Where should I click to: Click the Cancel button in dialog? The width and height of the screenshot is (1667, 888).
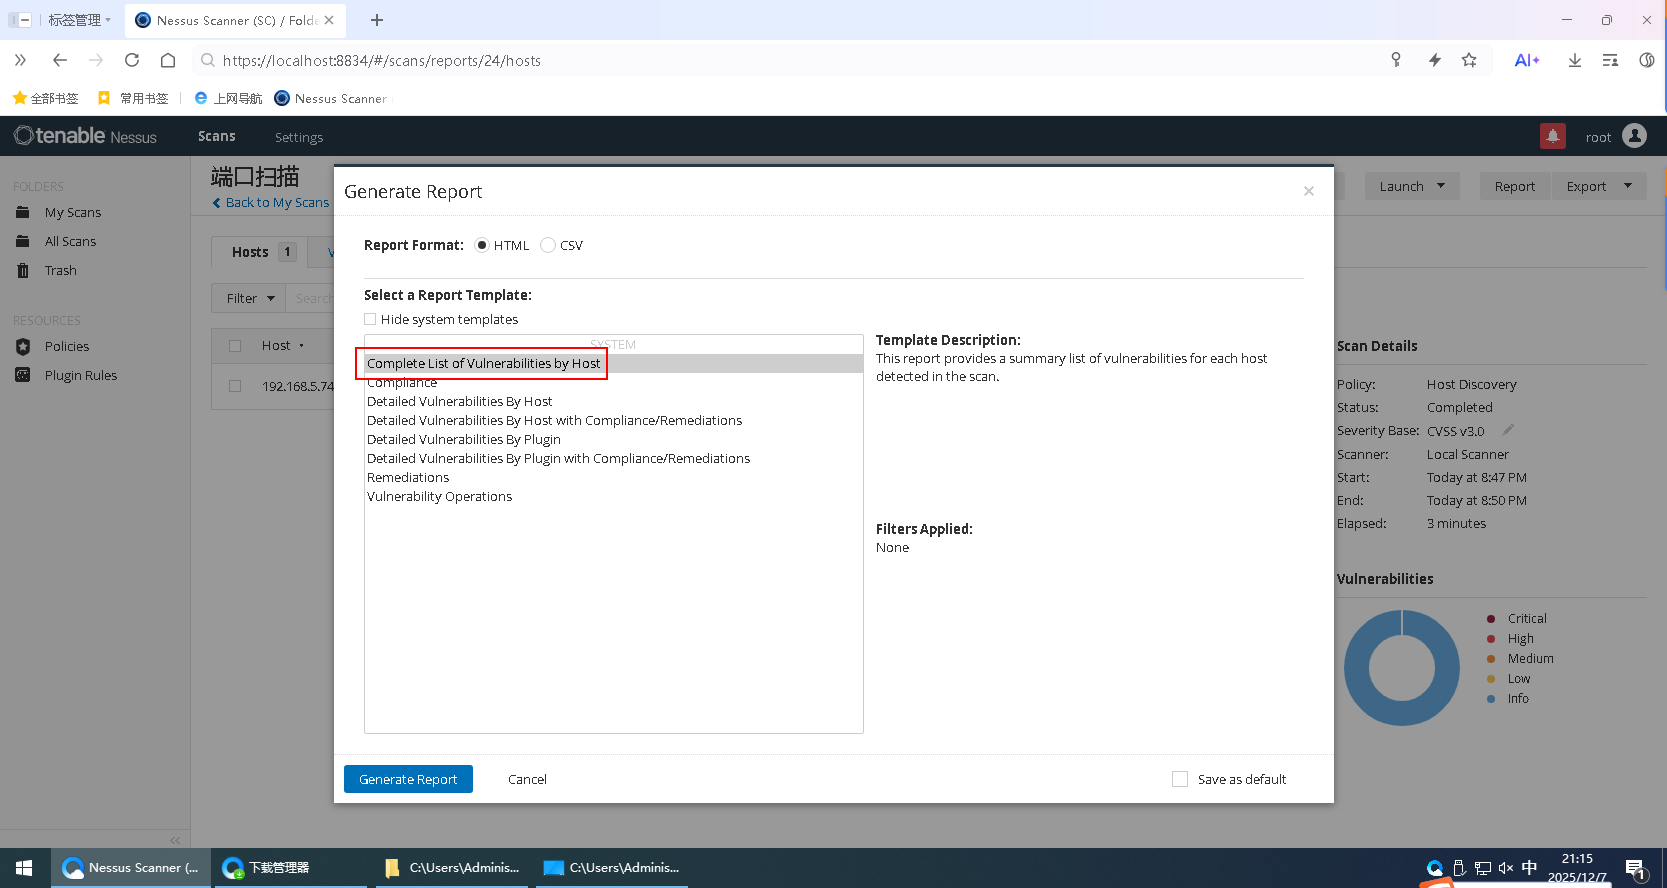[x=527, y=779]
